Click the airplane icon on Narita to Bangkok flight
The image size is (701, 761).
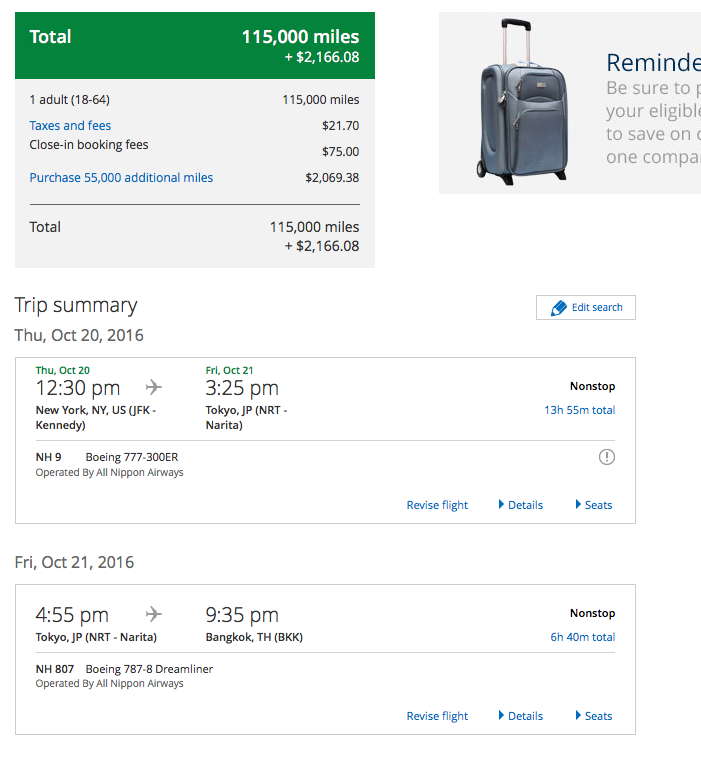click(153, 614)
